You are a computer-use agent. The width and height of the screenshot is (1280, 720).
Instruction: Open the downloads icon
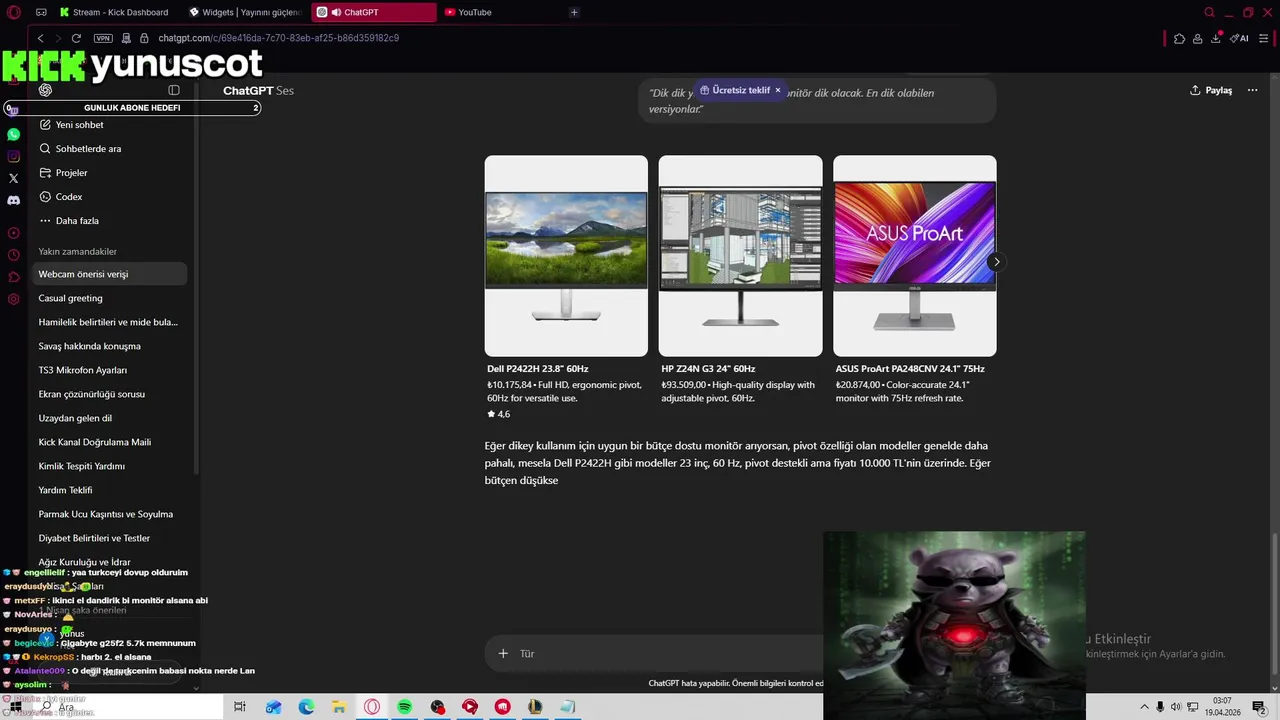pos(1217,38)
